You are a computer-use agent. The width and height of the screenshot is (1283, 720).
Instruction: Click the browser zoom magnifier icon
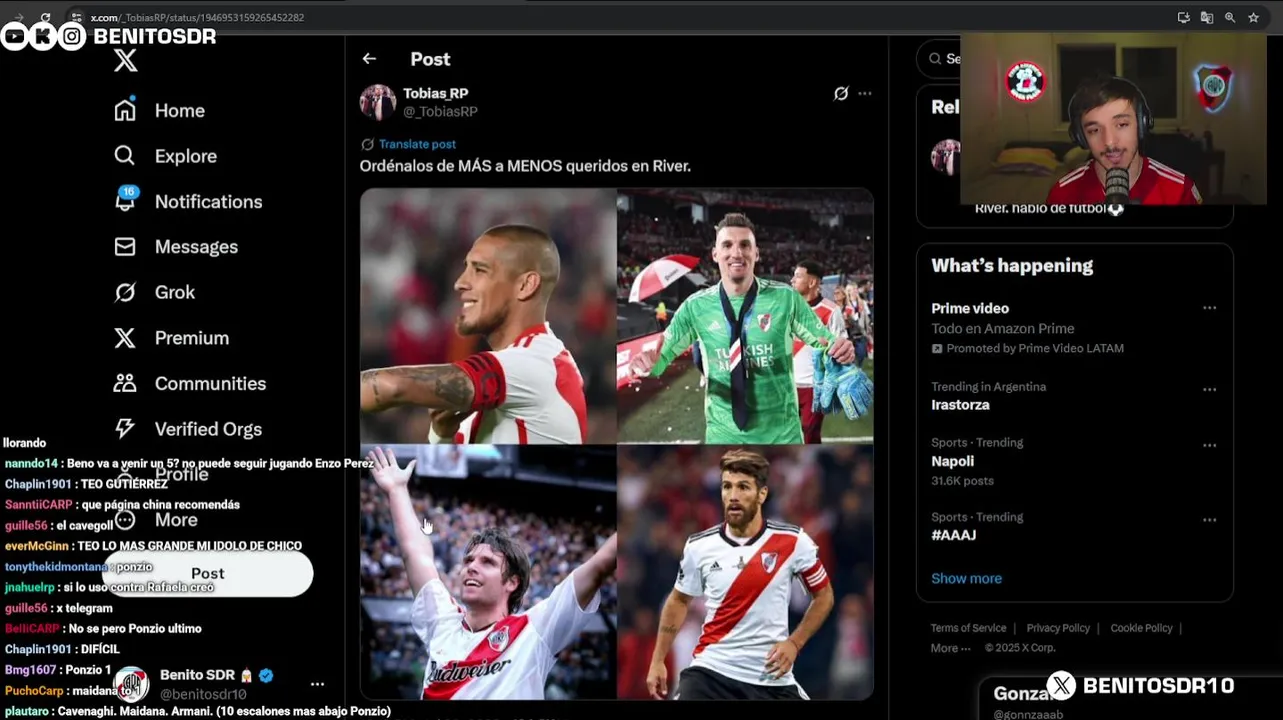pos(1230,17)
